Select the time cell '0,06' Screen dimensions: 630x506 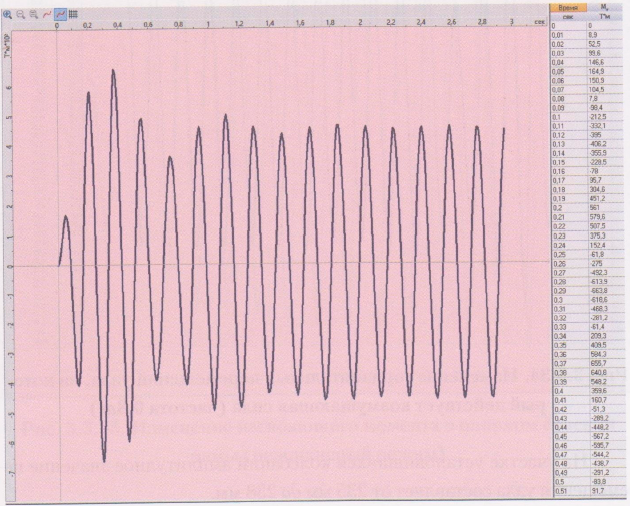pos(568,80)
